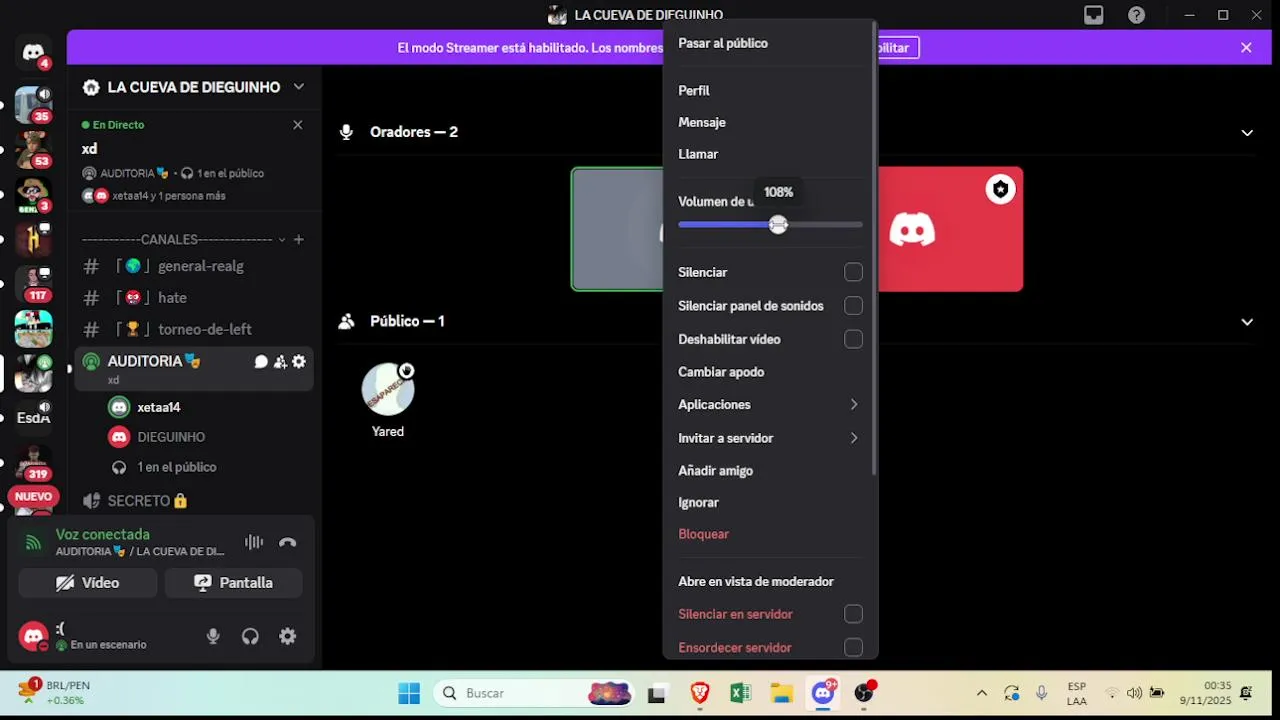Open Discord direct messages home icon
1280x720 pixels.
[33, 53]
